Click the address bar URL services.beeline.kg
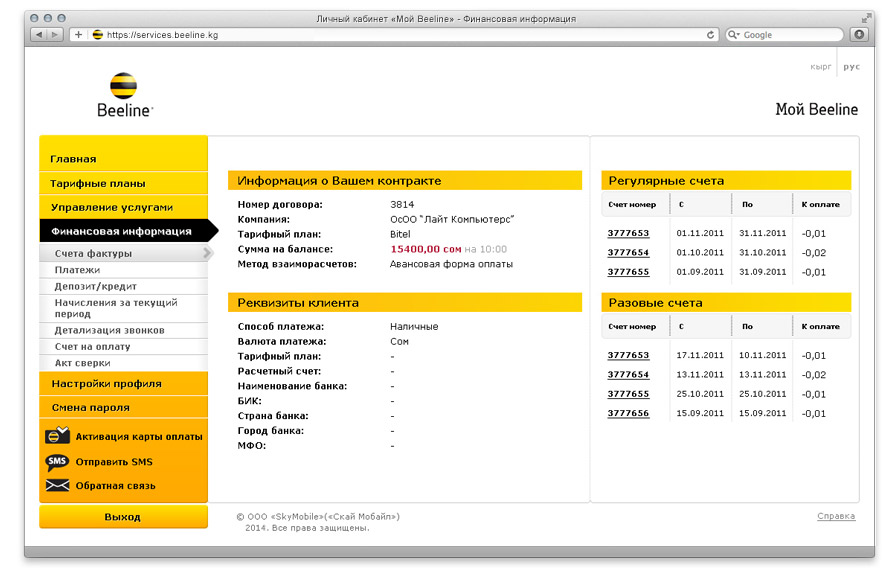894x574 pixels. coord(162,35)
